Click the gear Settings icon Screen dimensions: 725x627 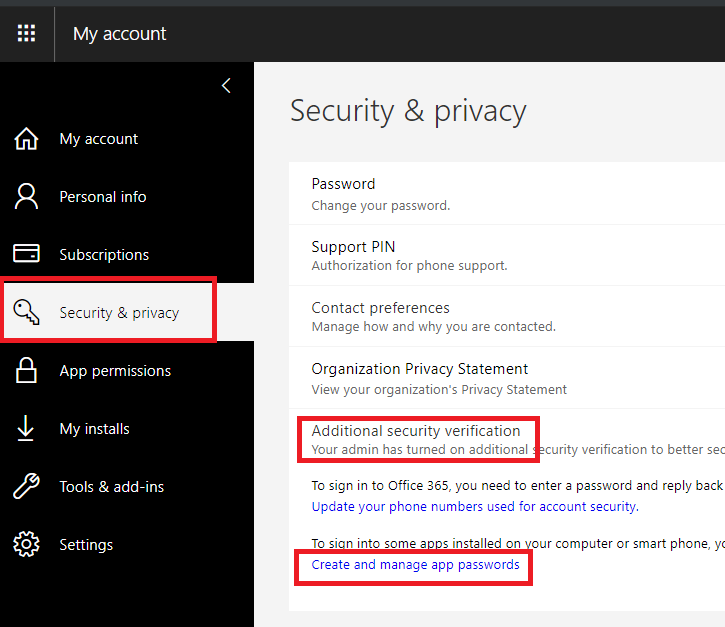click(26, 544)
